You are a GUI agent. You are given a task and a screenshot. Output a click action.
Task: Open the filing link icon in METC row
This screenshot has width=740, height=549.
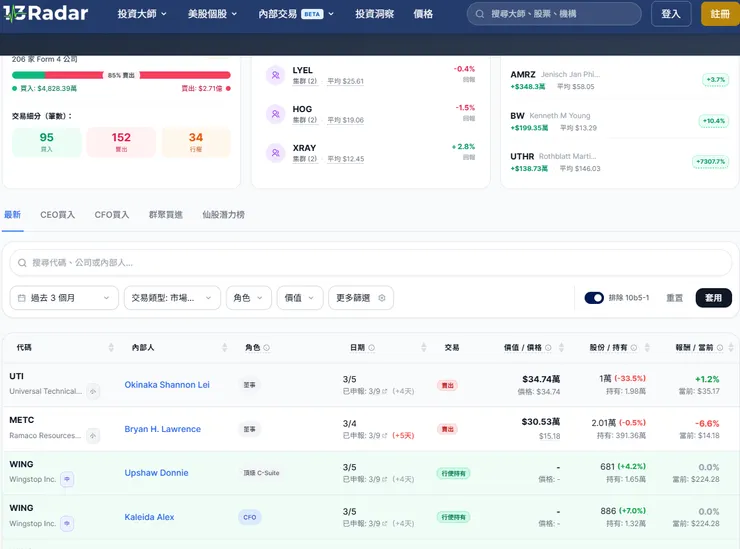pyautogui.click(x=384, y=436)
